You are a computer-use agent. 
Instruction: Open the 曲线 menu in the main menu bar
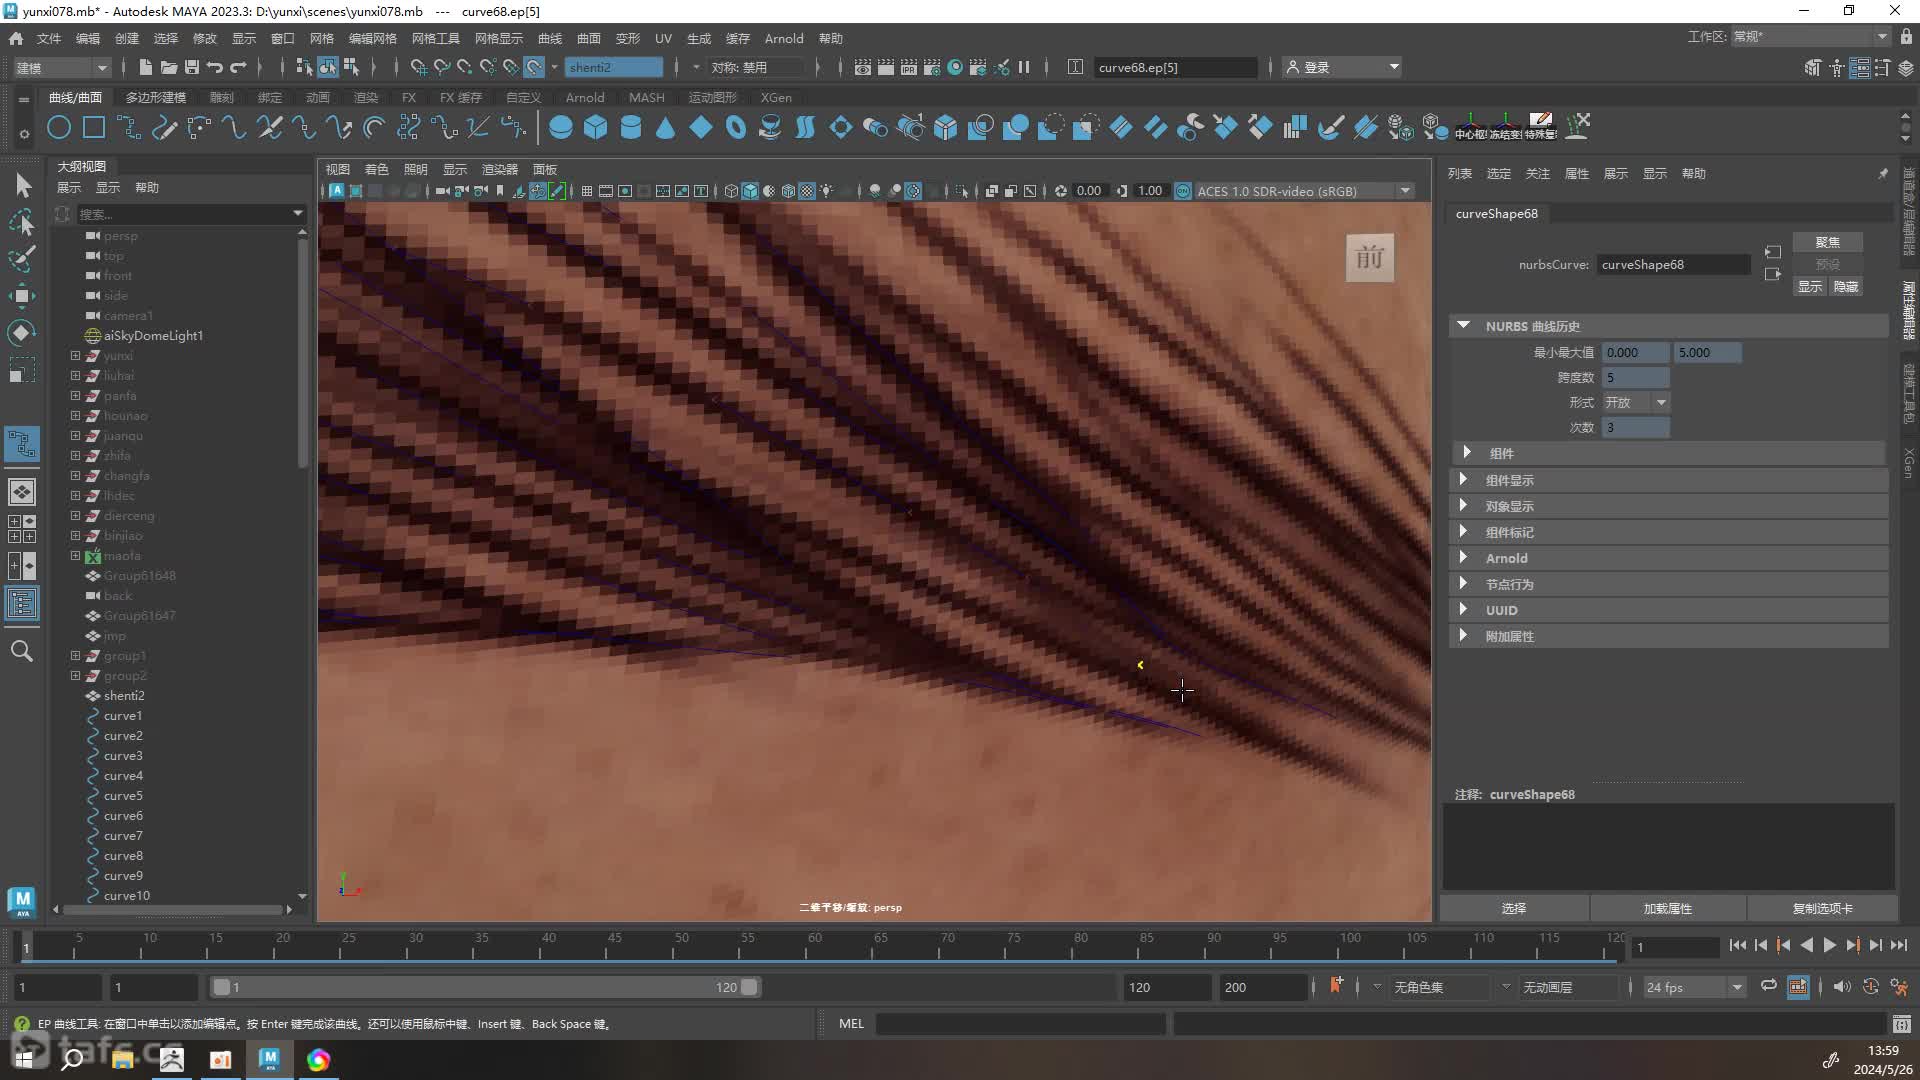point(550,38)
